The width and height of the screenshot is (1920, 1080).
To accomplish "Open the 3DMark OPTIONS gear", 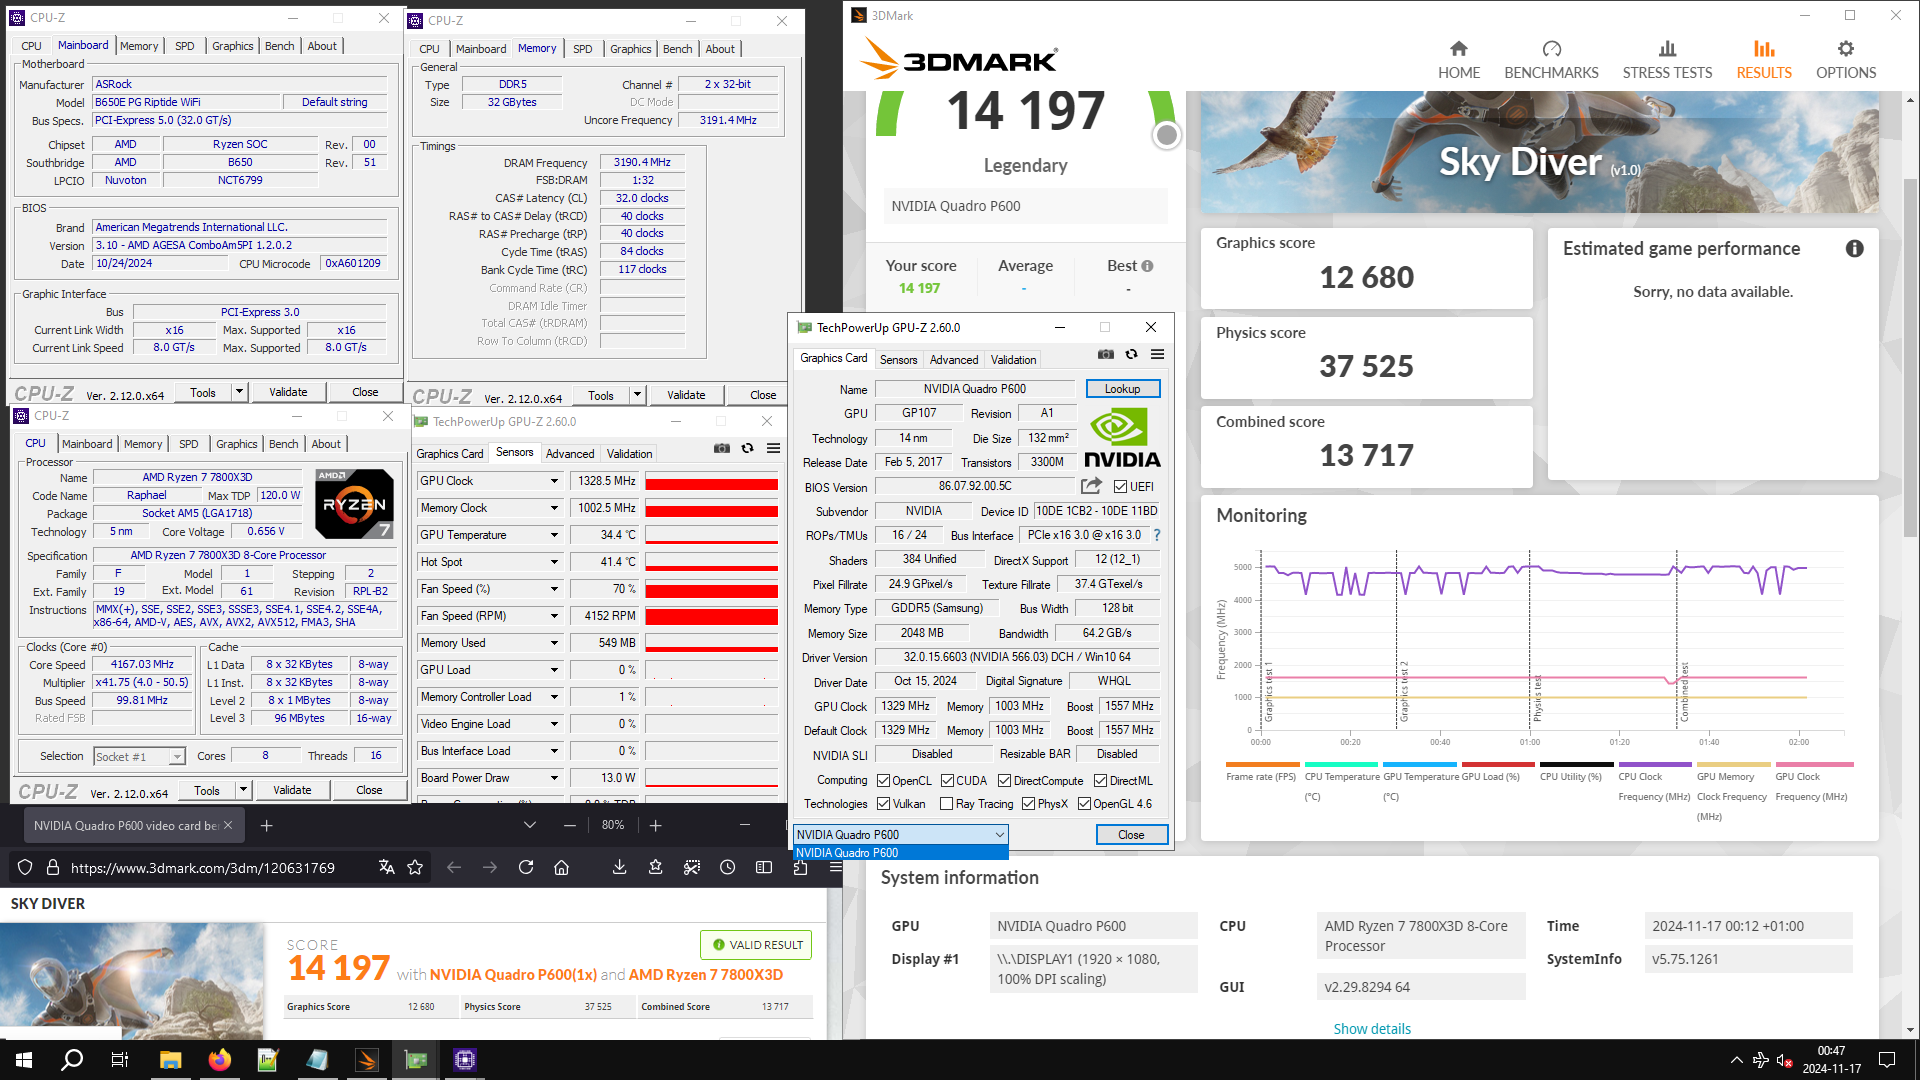I will 1846,60.
